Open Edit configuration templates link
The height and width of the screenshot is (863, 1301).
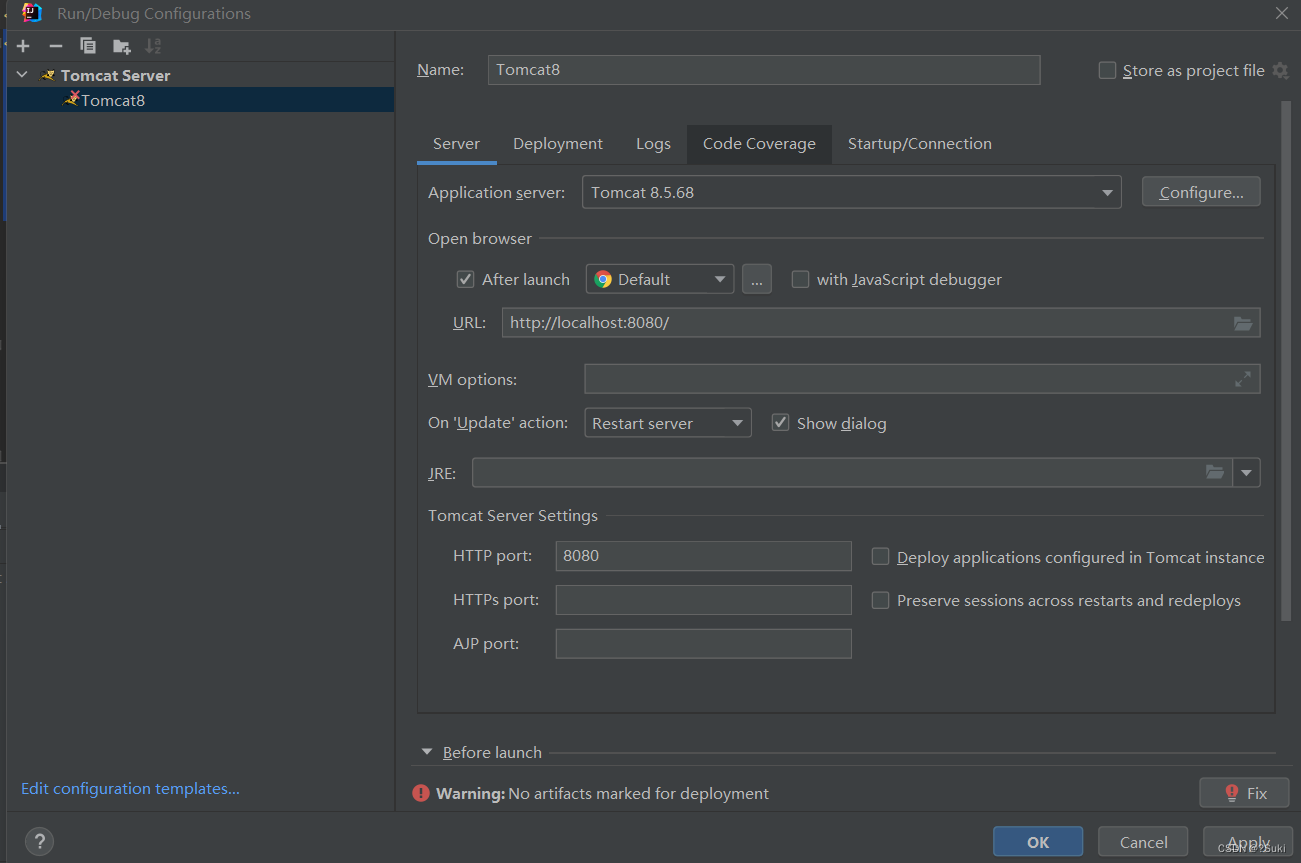[130, 789]
